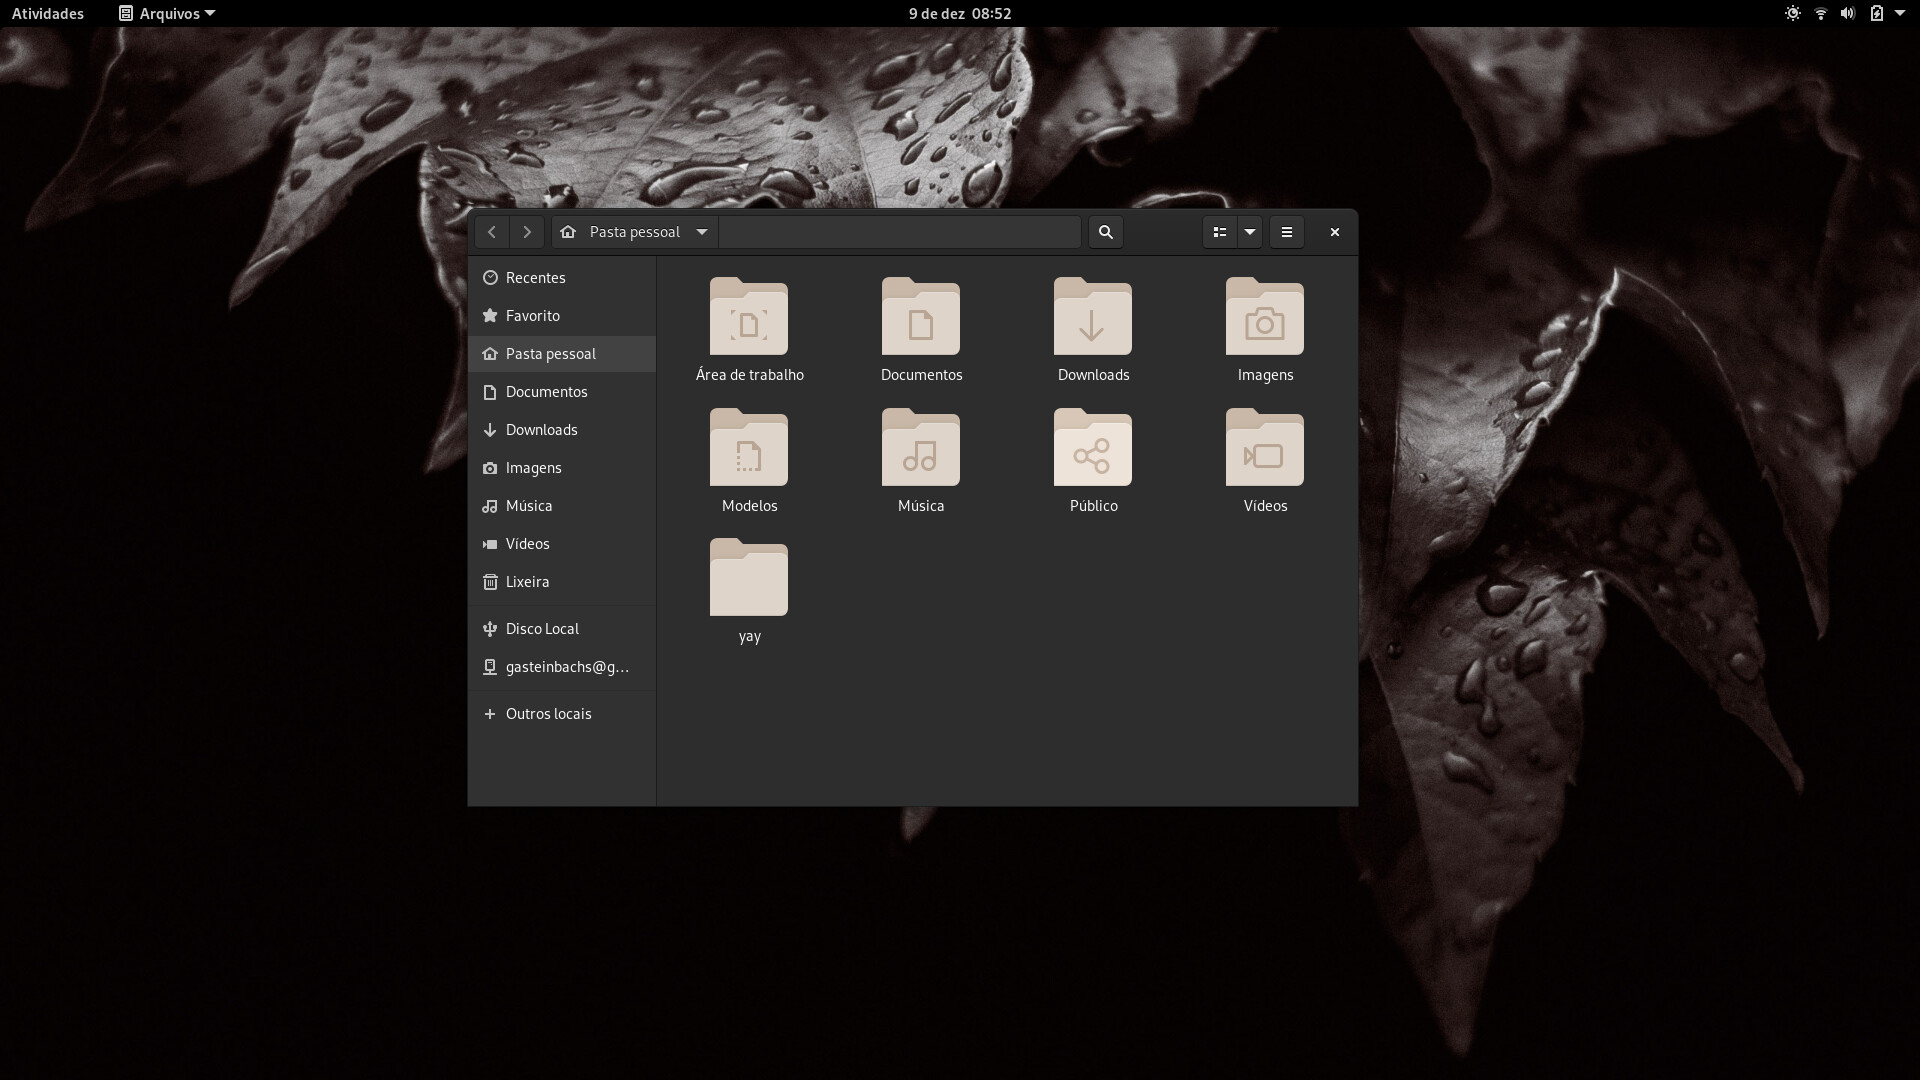Open Favorito starred items in sidebar
The width and height of the screenshot is (1920, 1080).
[532, 316]
